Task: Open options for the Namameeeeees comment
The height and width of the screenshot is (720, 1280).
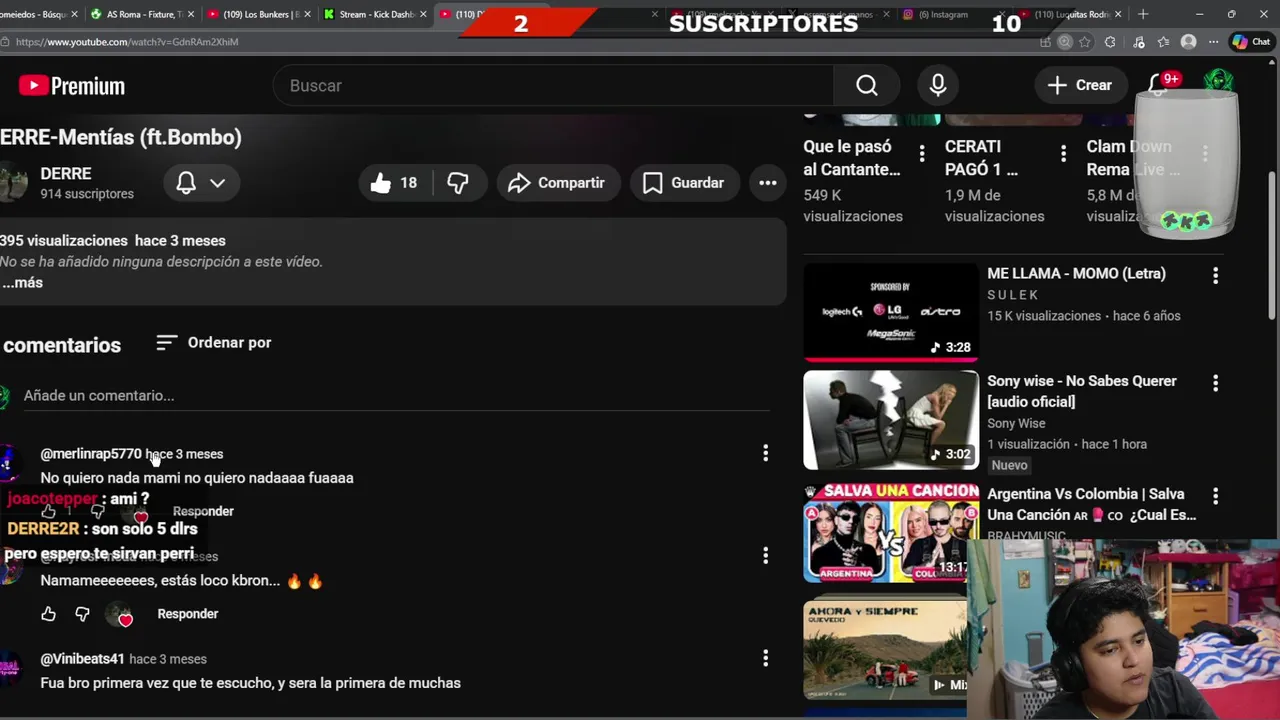Action: click(x=766, y=556)
